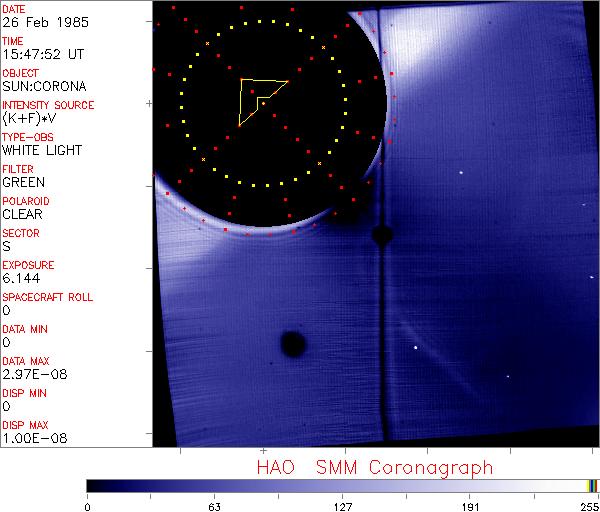This screenshot has width=600, height=512.
Task: Click the colorbar tick label 63
Action: 215,507
